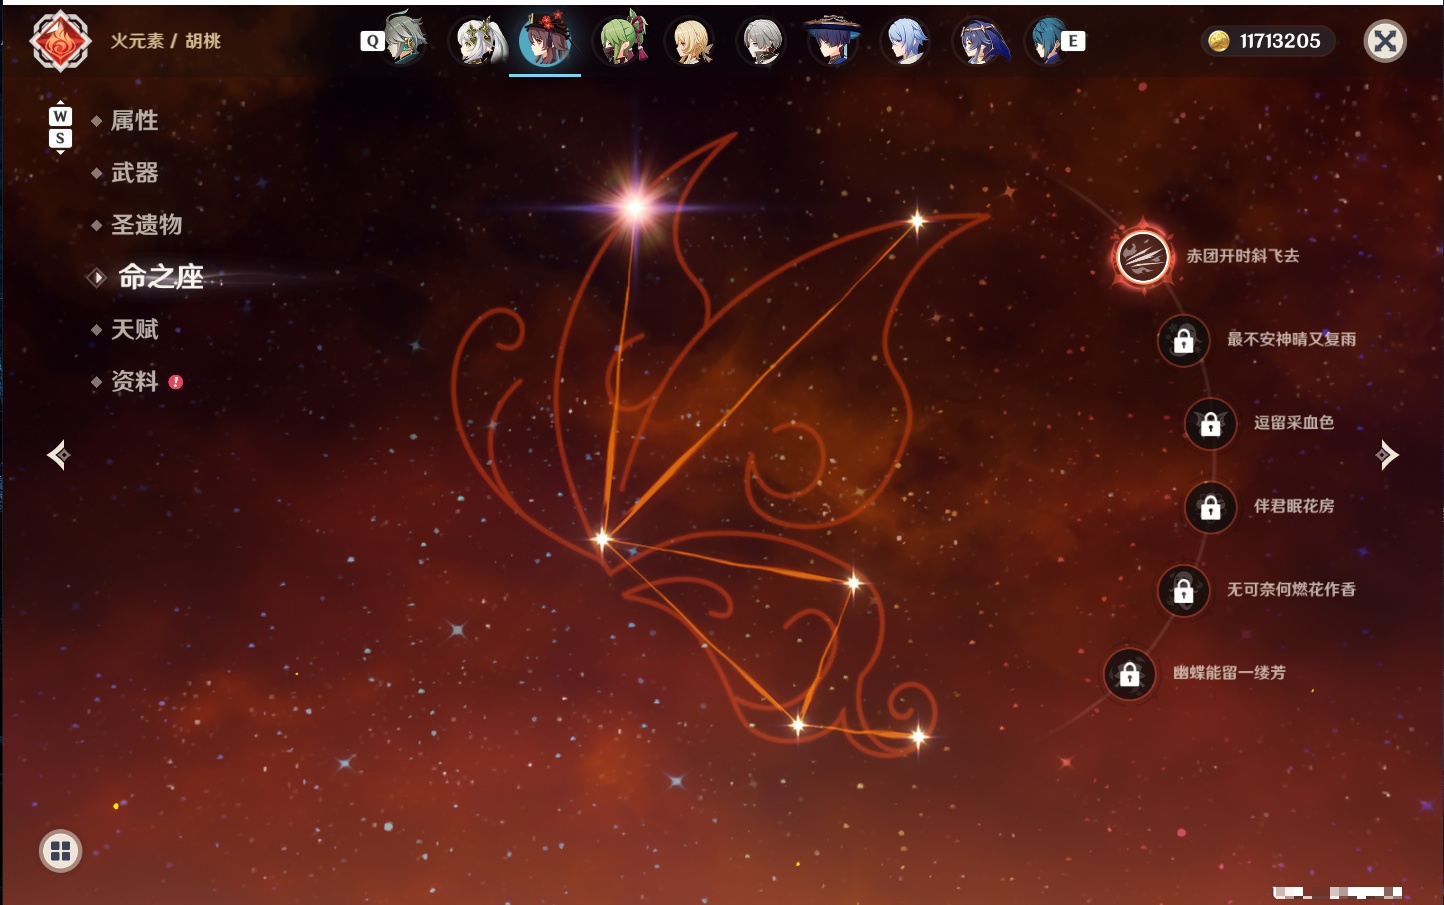Click the 赤团开时斜飞去 constellation label
The image size is (1444, 905).
tap(1243, 256)
